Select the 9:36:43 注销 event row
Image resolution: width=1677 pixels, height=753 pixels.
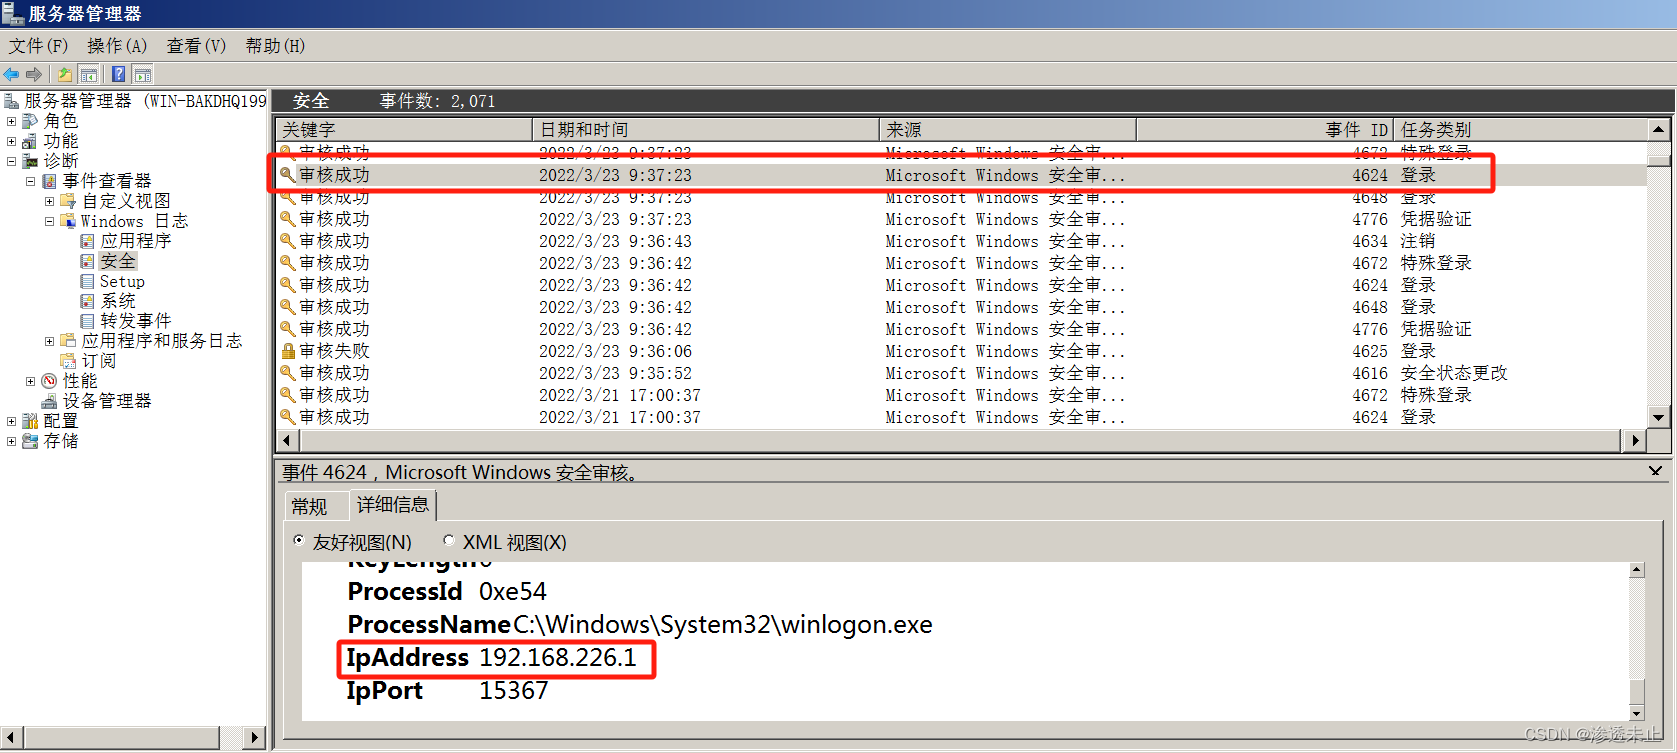click(961, 241)
